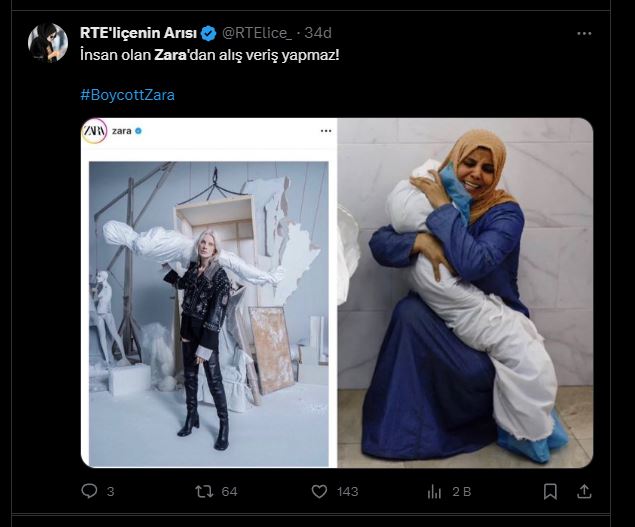Open three-dot menu inside the Zara post image

tap(325, 131)
